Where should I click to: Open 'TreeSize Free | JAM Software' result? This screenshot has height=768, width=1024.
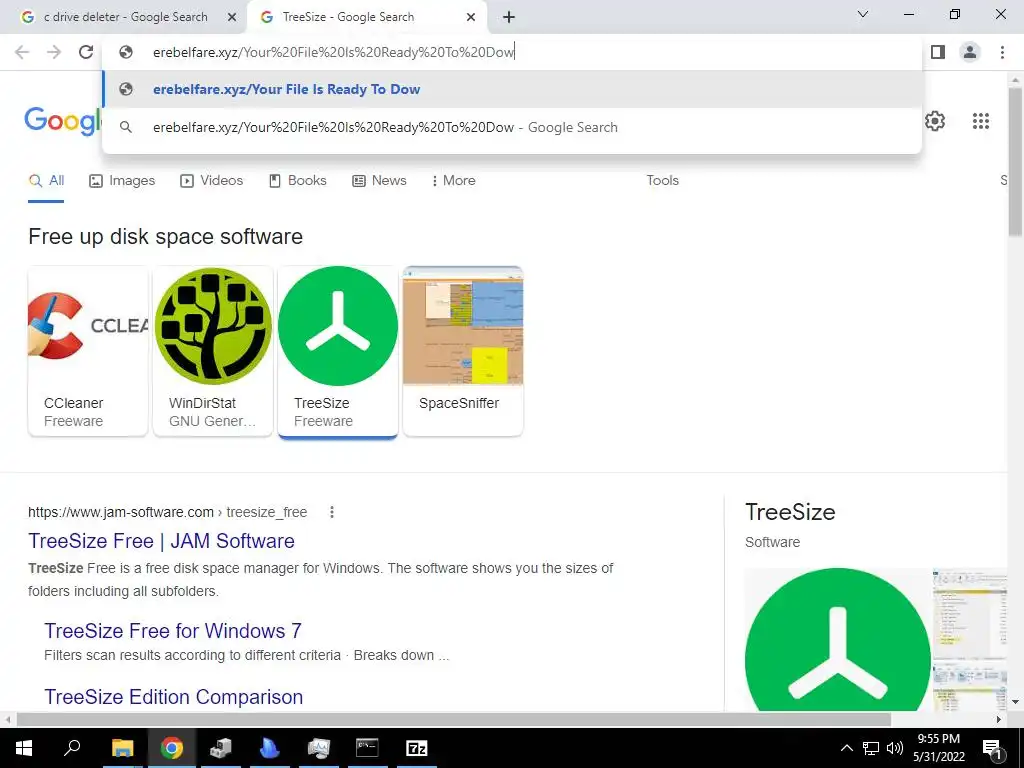[161, 541]
